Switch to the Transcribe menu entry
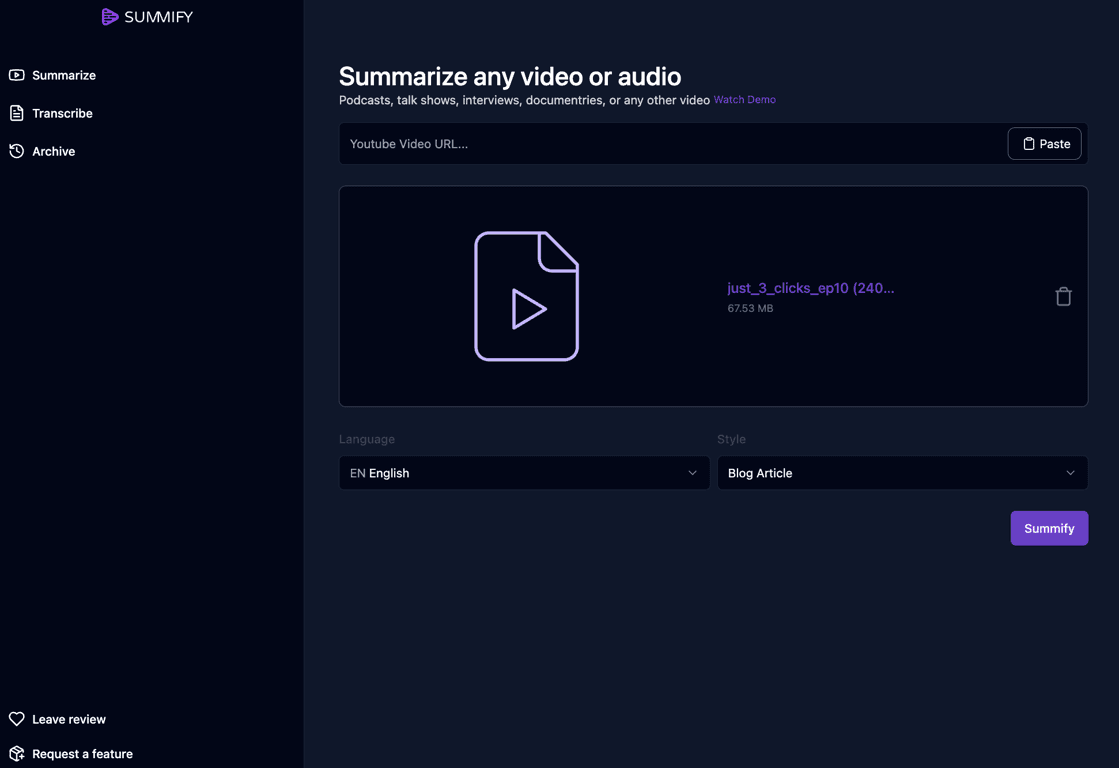Image resolution: width=1119 pixels, height=768 pixels. point(62,113)
